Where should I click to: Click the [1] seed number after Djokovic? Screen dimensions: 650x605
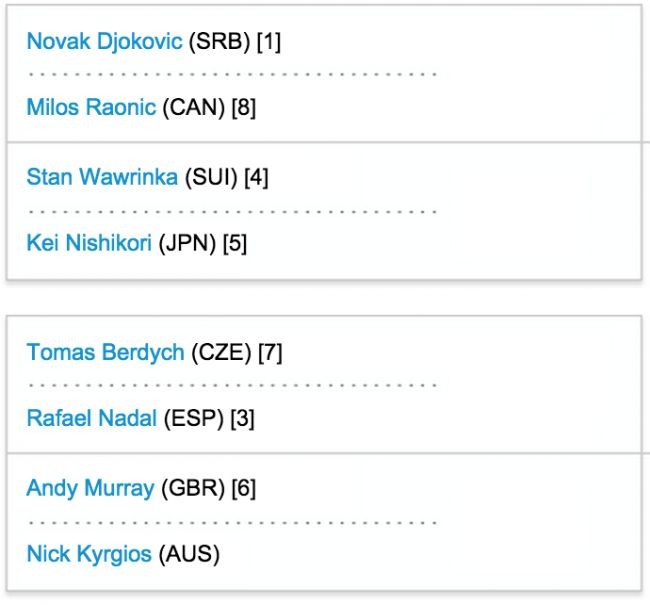(270, 41)
